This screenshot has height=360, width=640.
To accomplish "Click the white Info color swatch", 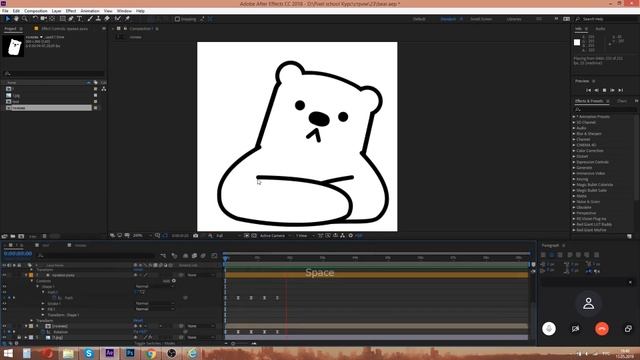I will click(577, 42).
